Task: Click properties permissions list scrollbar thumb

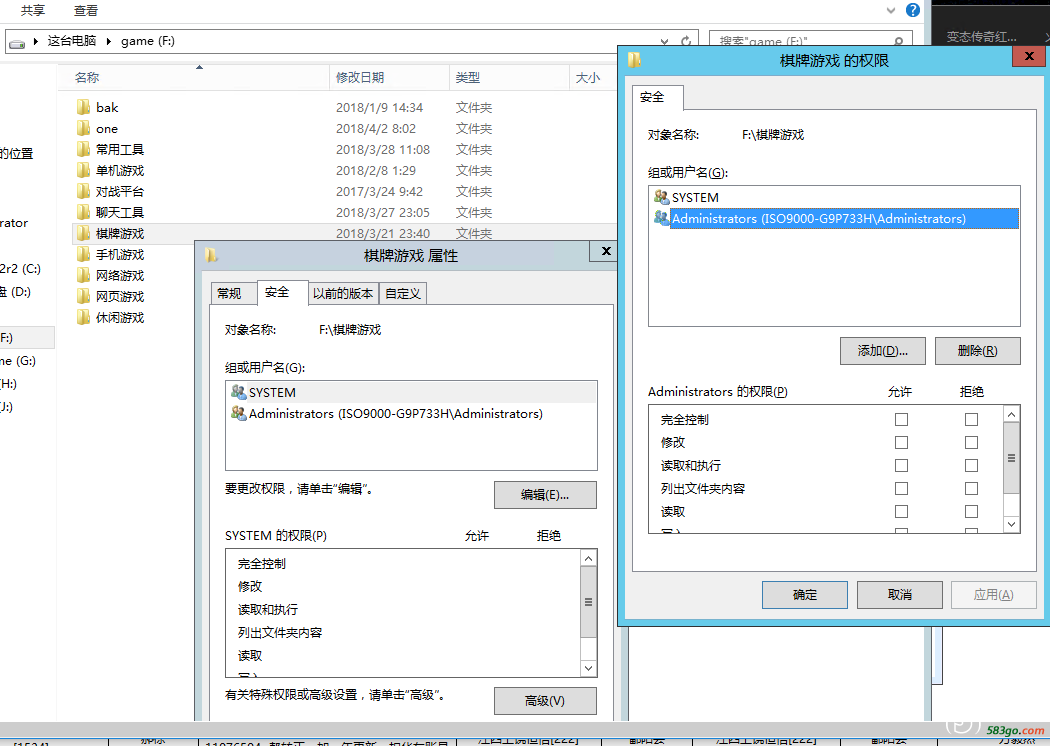Action: point(588,602)
